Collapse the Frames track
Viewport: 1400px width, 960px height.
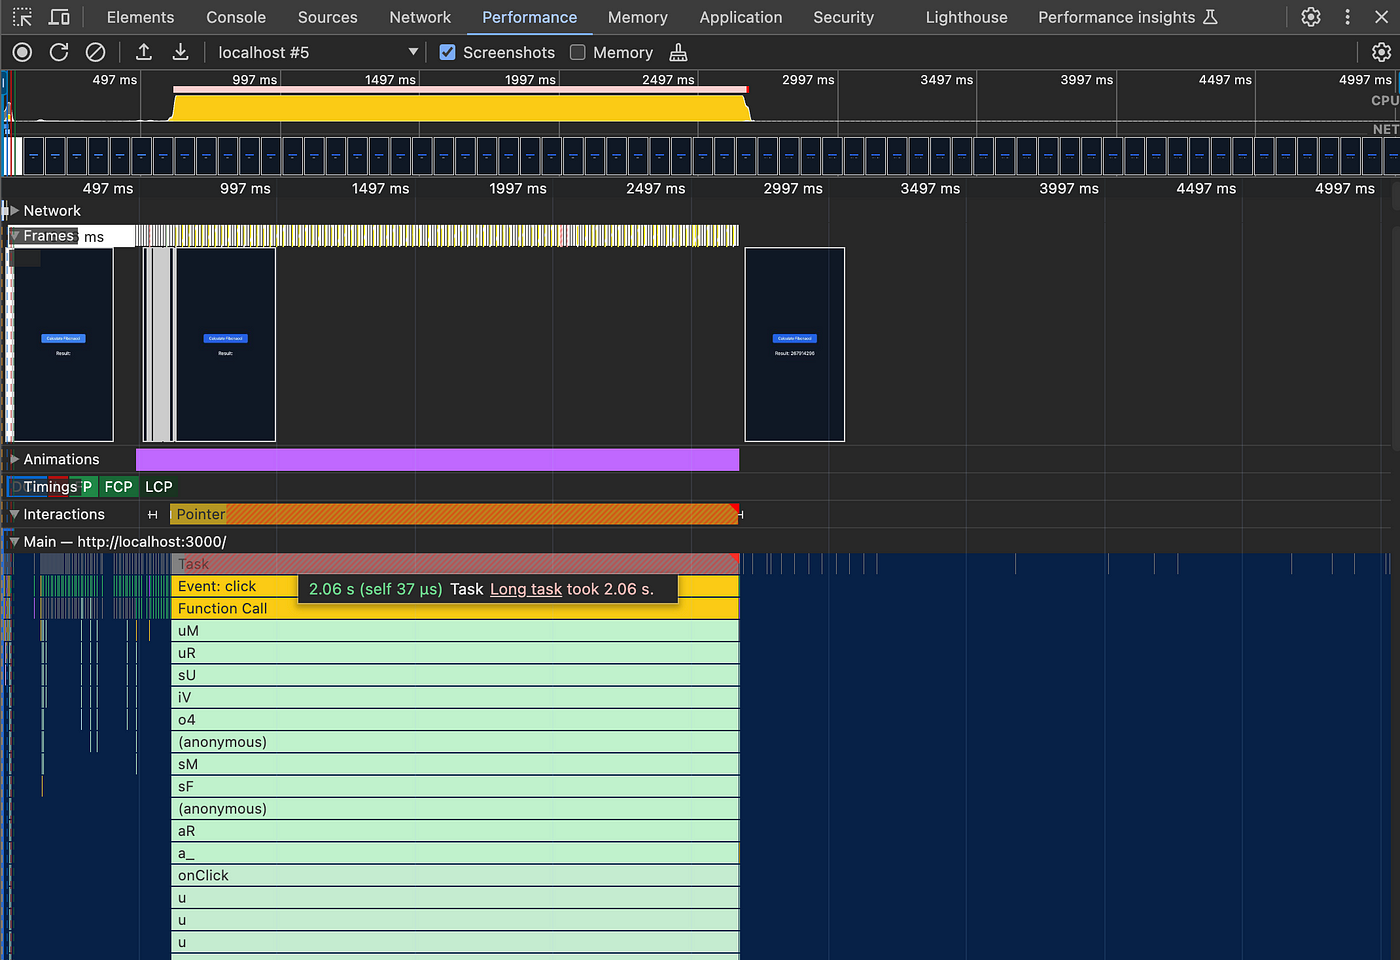[x=15, y=236]
